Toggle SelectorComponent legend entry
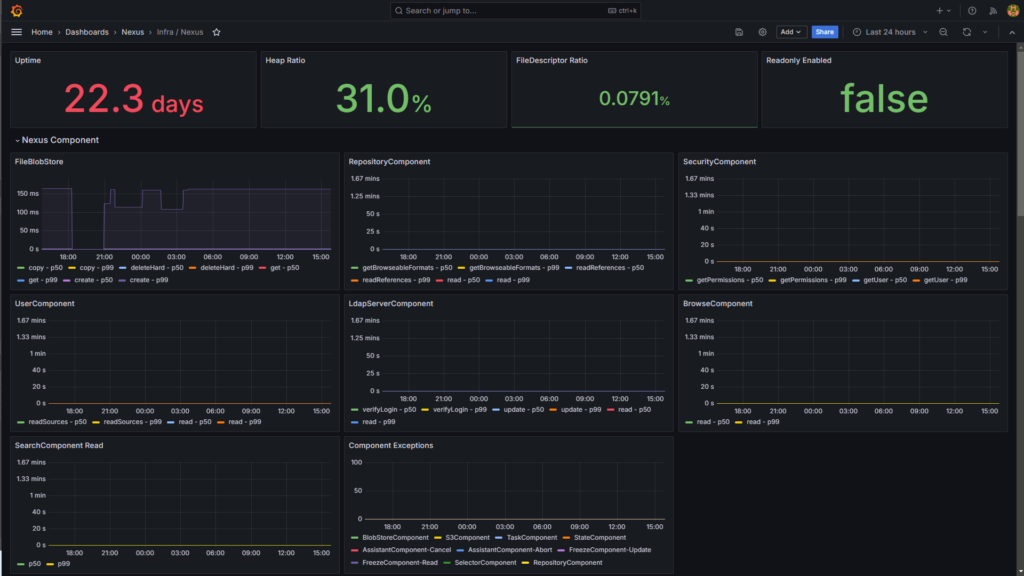 click(x=485, y=562)
